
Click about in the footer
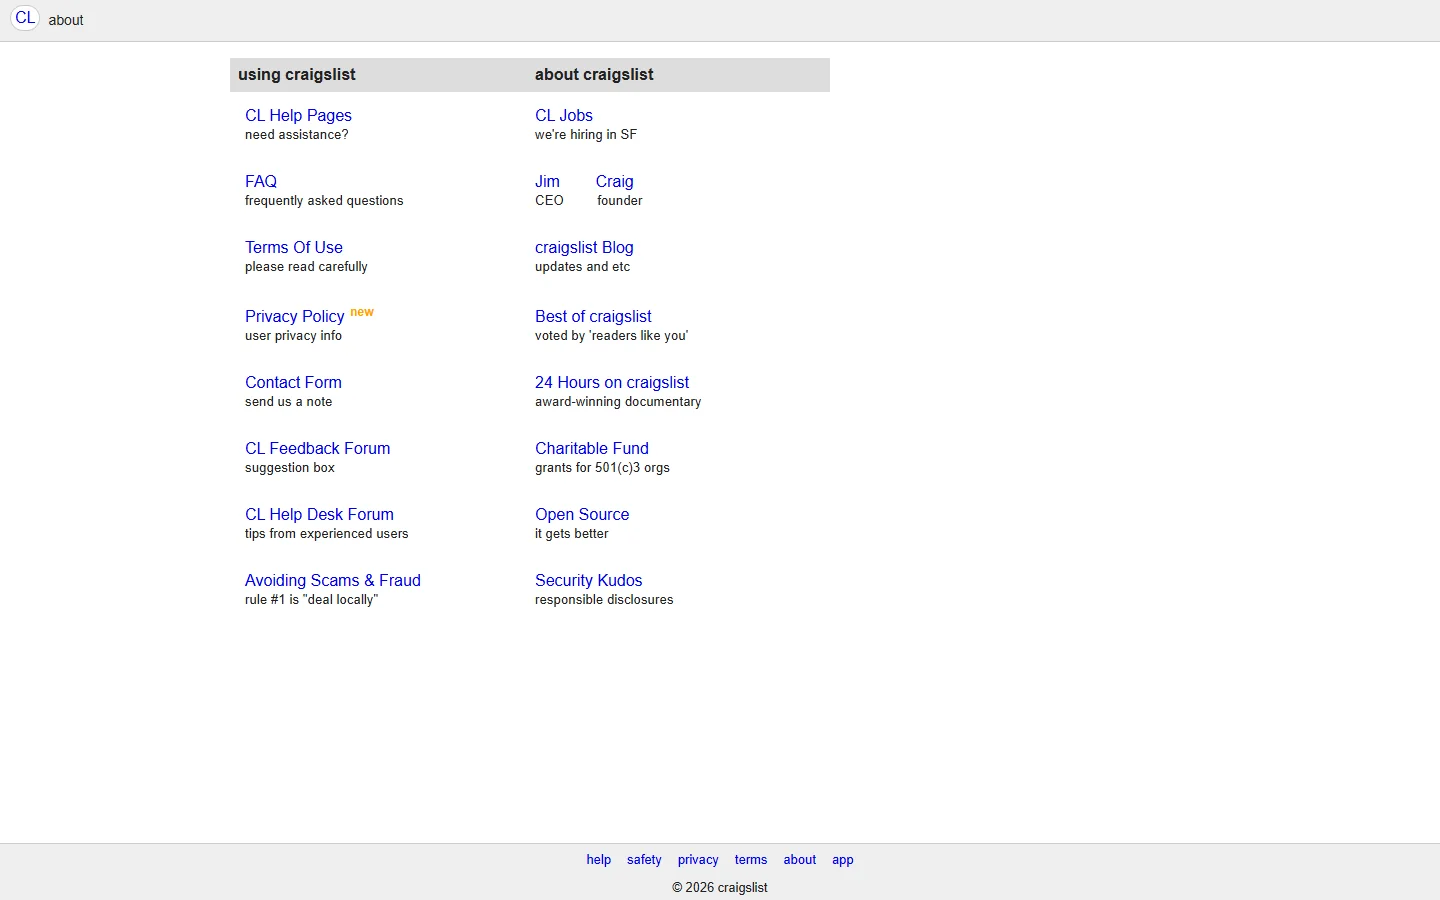800,860
